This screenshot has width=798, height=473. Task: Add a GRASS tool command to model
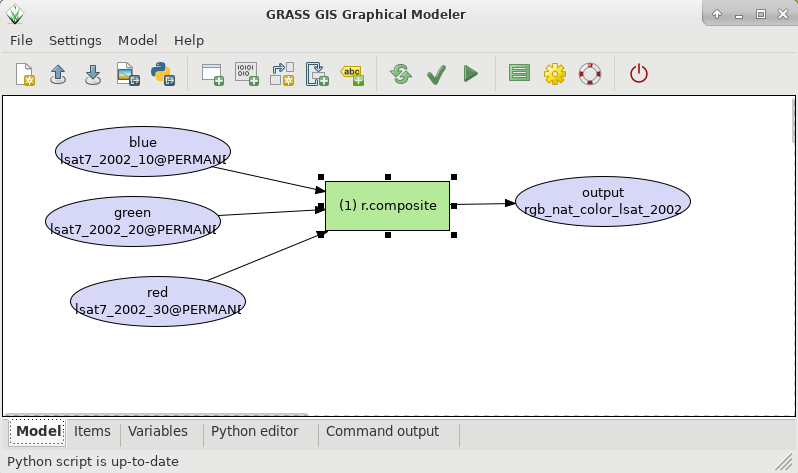tap(212, 74)
